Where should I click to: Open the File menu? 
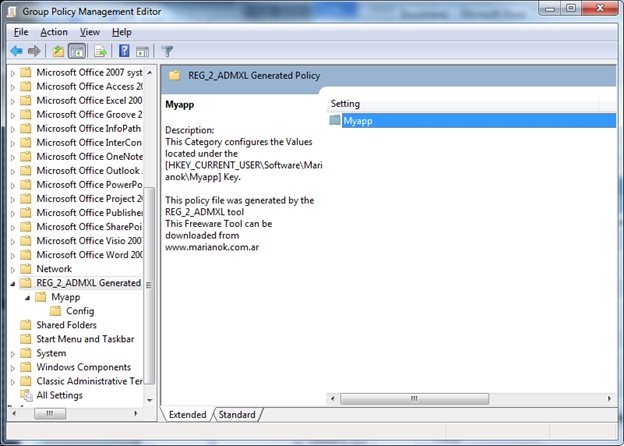click(x=21, y=32)
